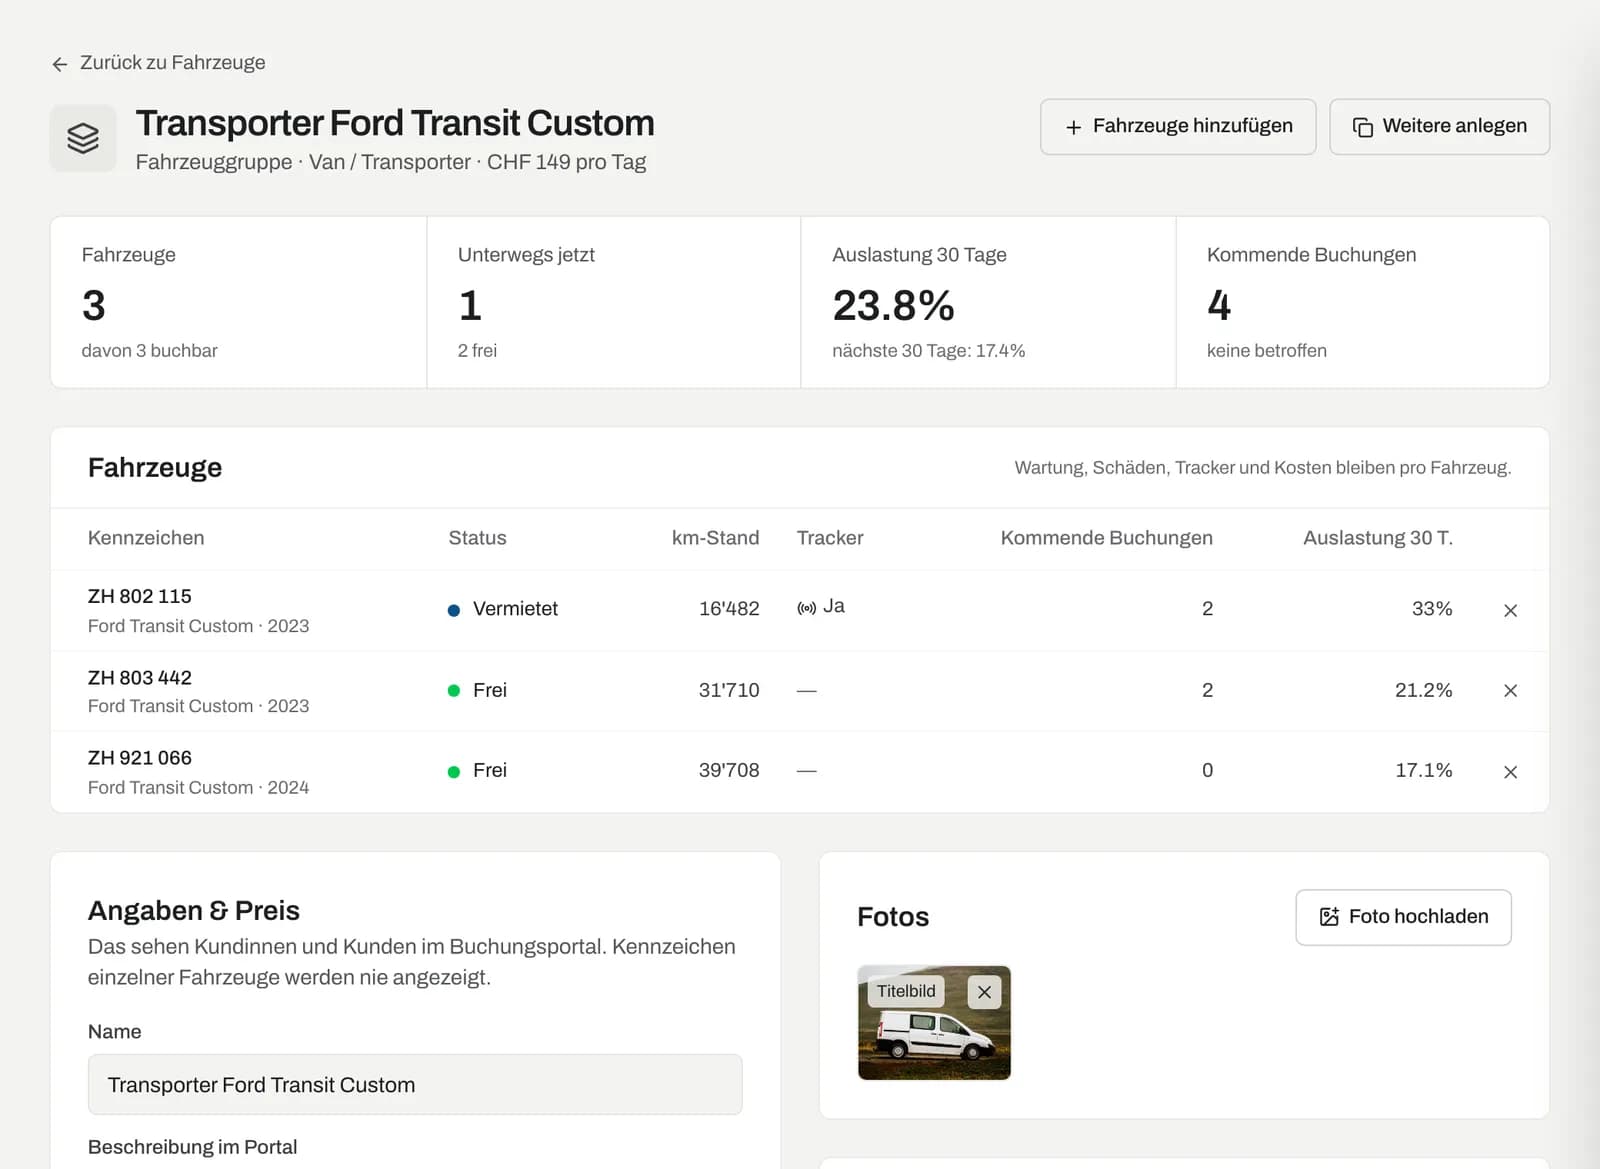Click the Status column header
The height and width of the screenshot is (1169, 1600).
(477, 538)
